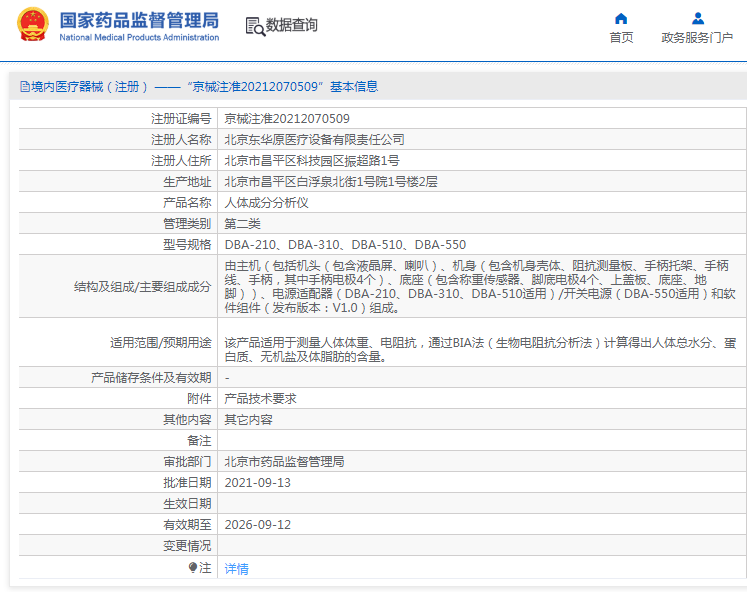Click the document icon before 境内医疗器械
This screenshot has width=747, height=592.
(x=25, y=87)
